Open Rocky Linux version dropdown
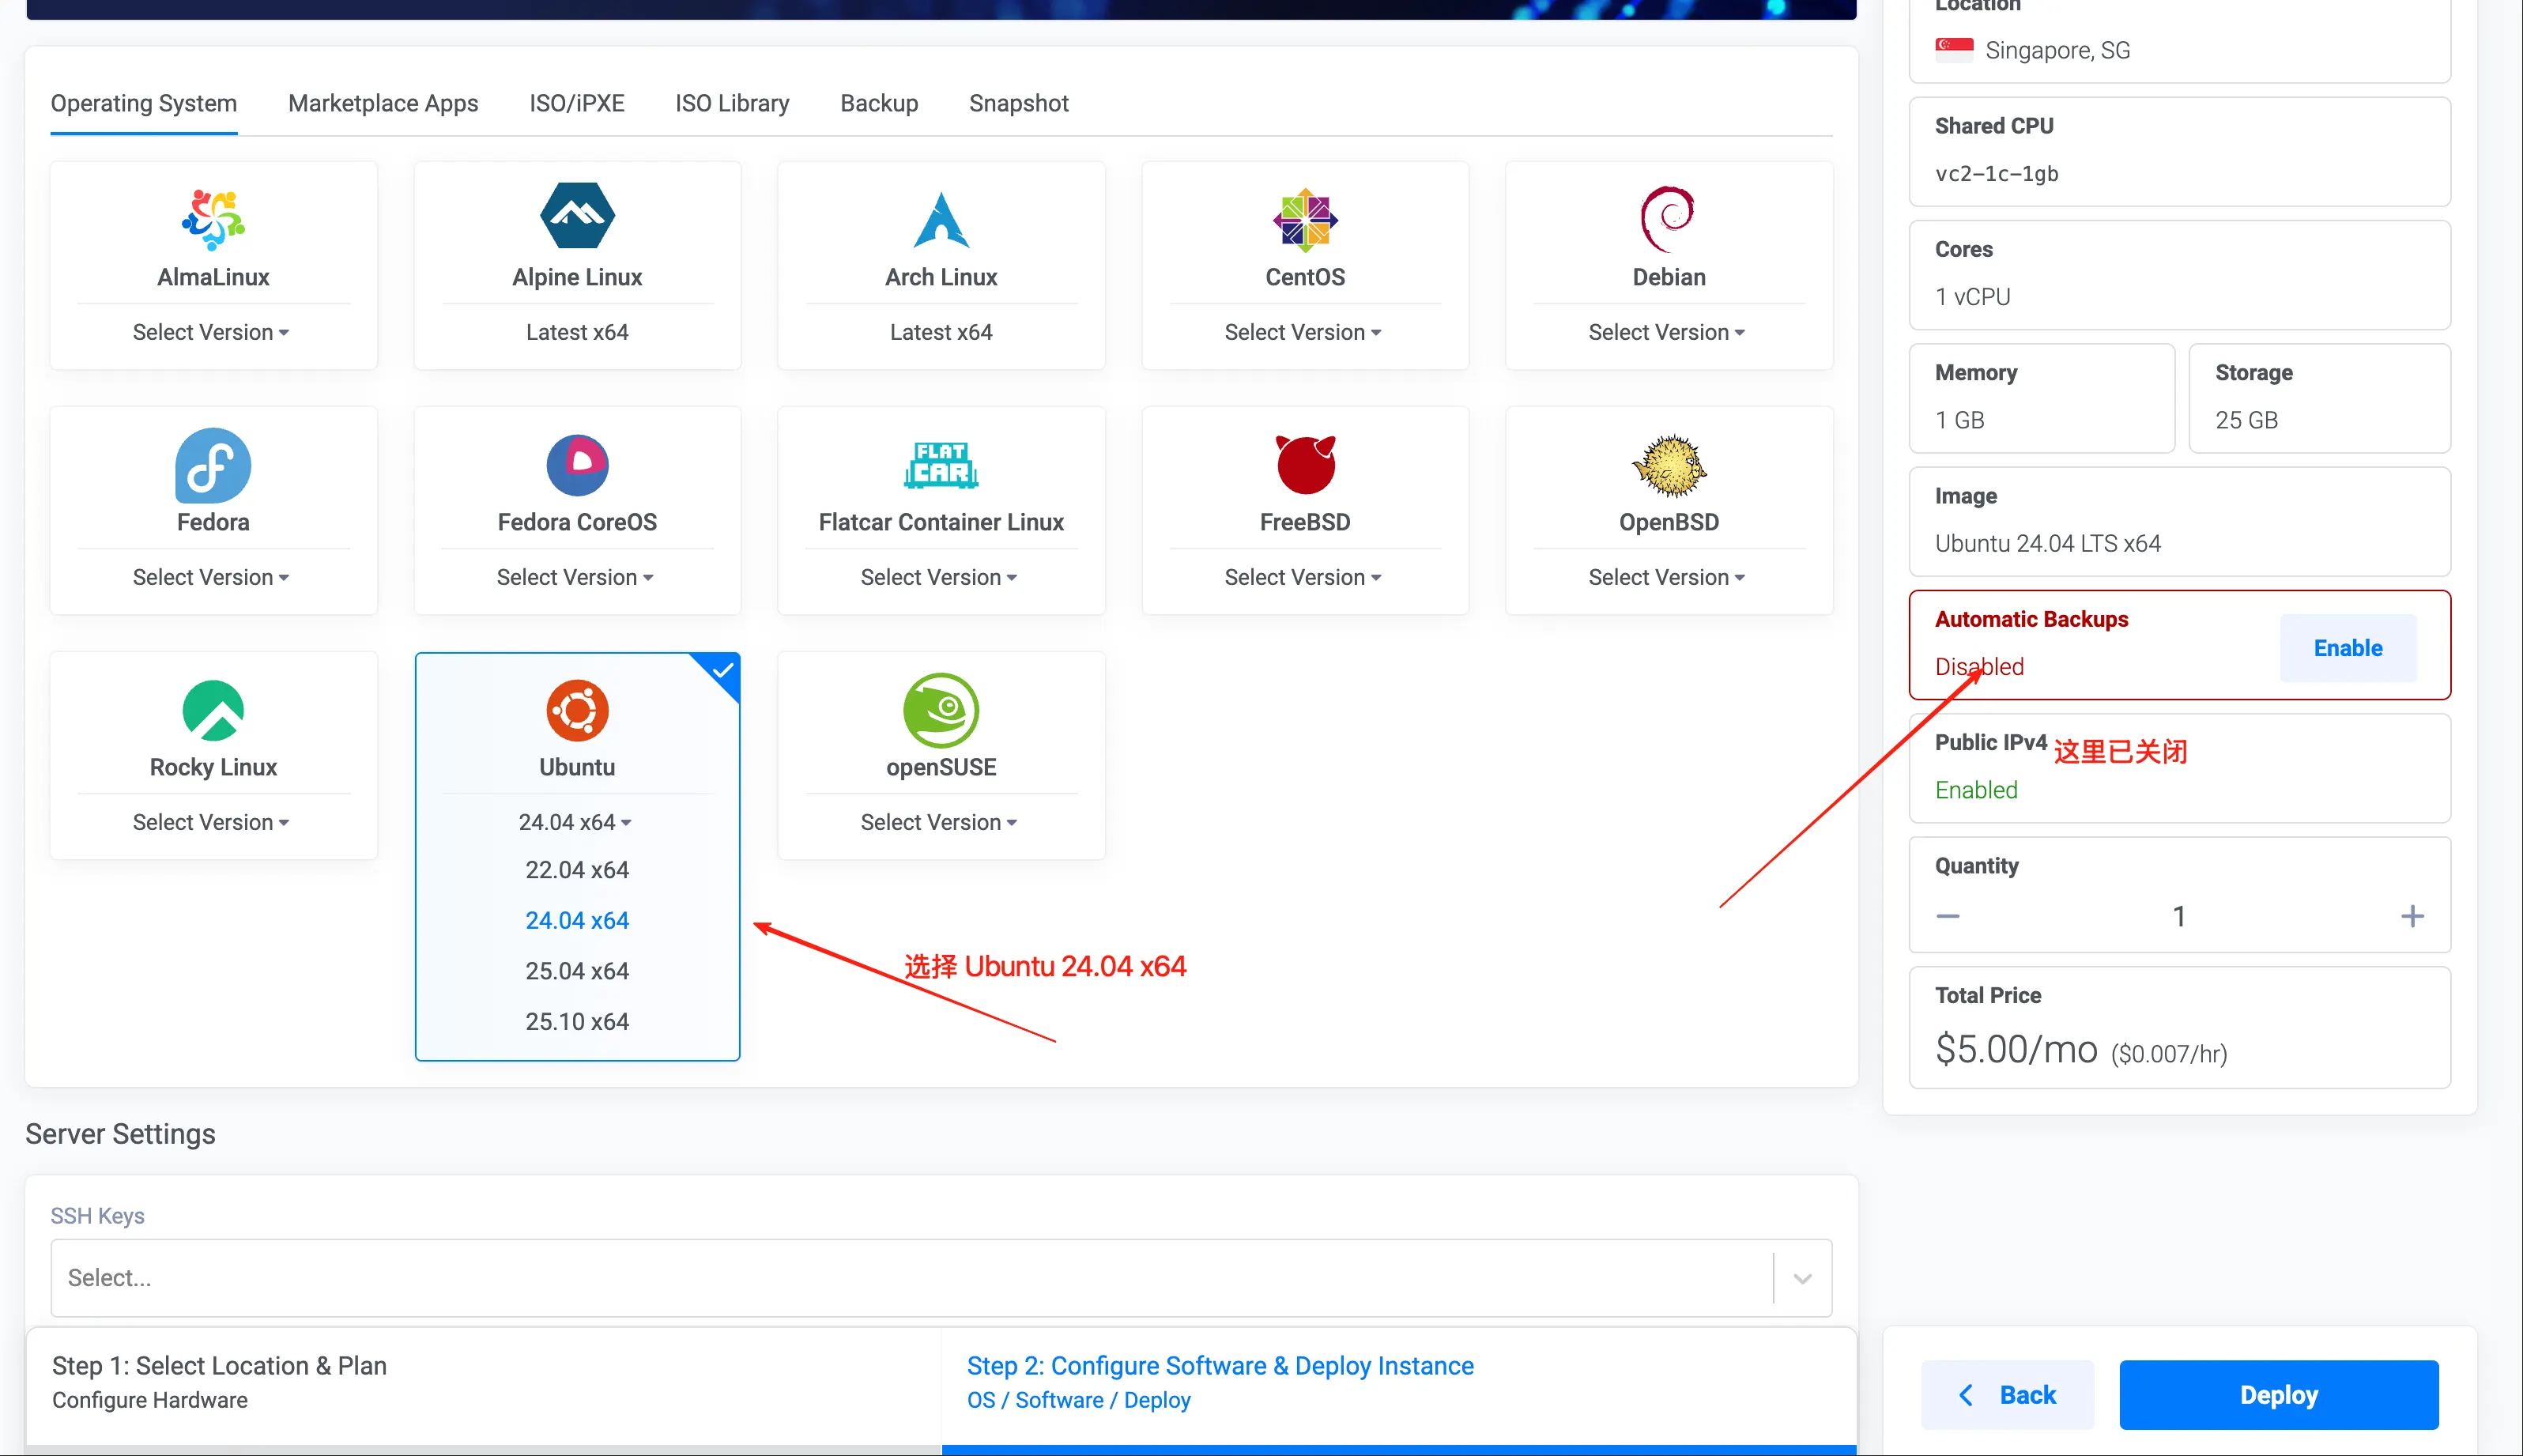This screenshot has height=1456, width=2523. click(211, 822)
